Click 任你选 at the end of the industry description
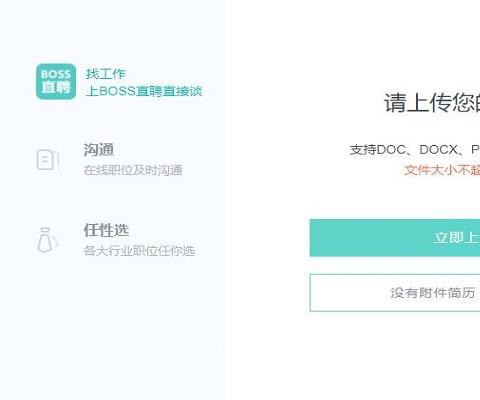 pyautogui.click(x=176, y=251)
